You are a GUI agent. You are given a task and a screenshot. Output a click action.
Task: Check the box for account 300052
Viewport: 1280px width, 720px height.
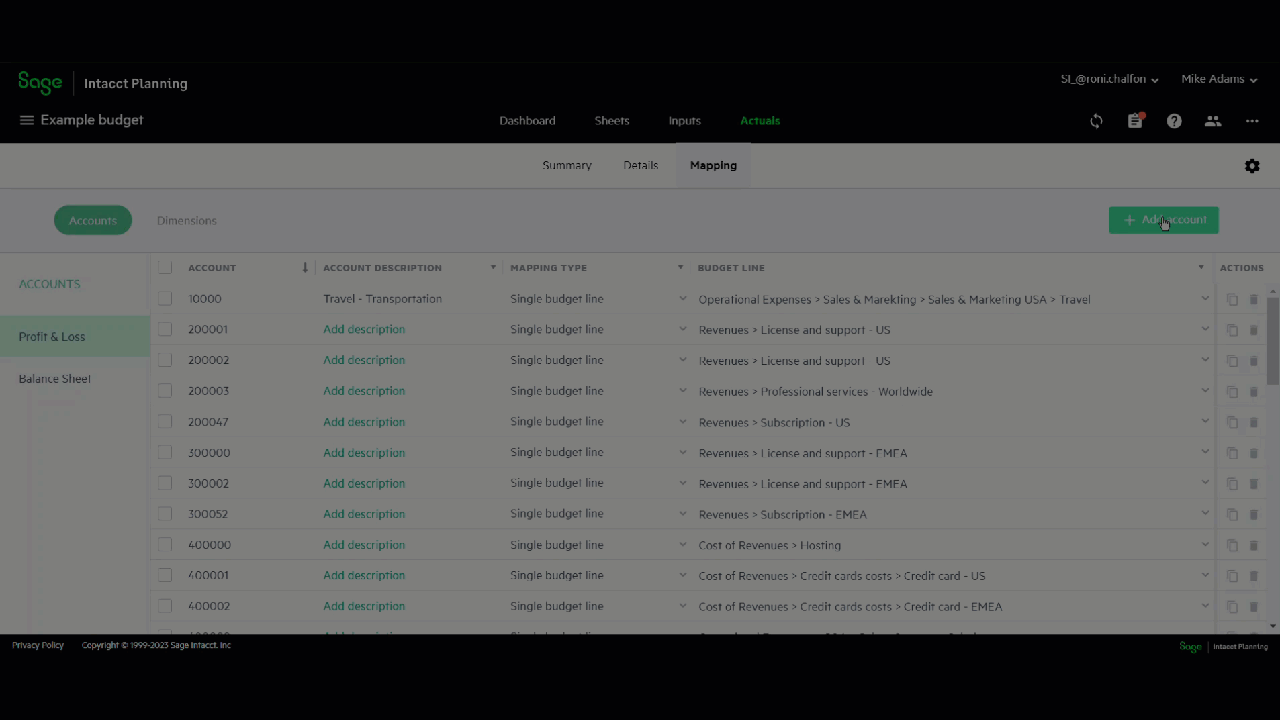click(165, 514)
